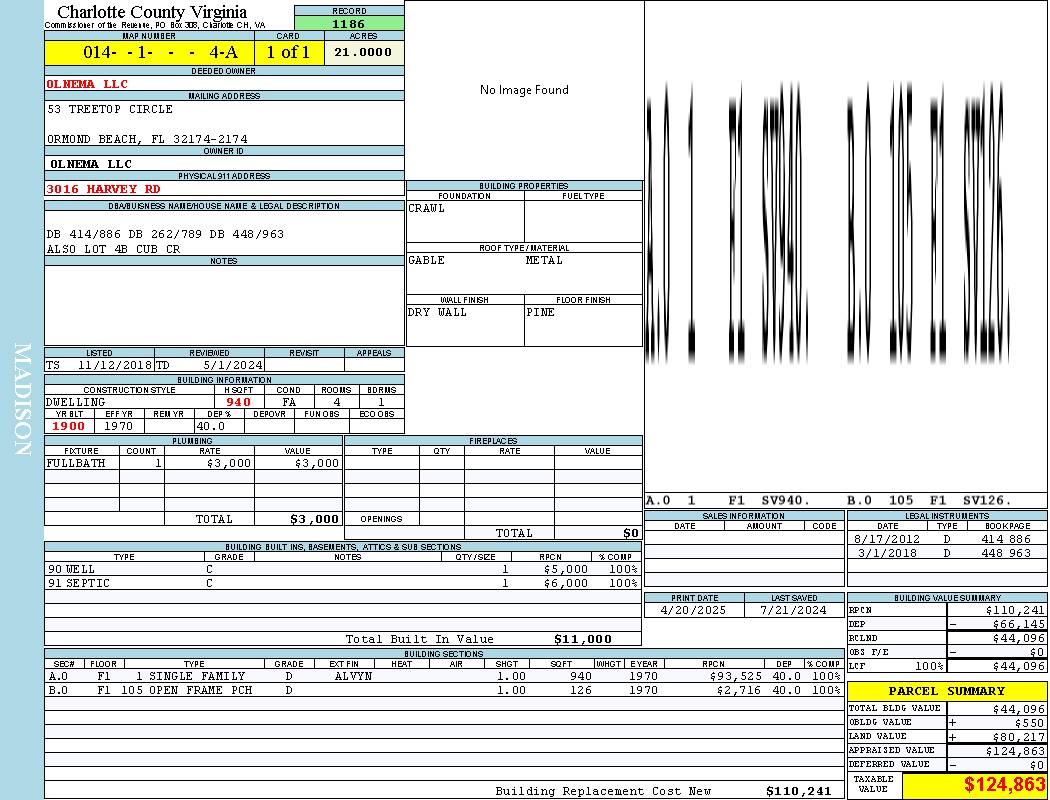
Task: Select legal description DB 414/886 line
Action: click(165, 234)
